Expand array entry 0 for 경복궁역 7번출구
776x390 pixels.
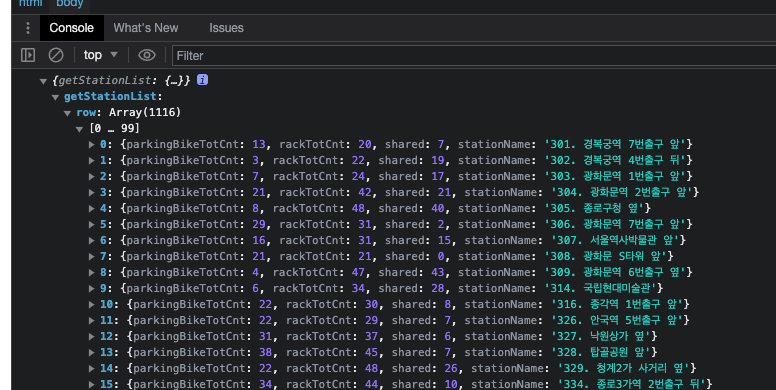(x=92, y=145)
